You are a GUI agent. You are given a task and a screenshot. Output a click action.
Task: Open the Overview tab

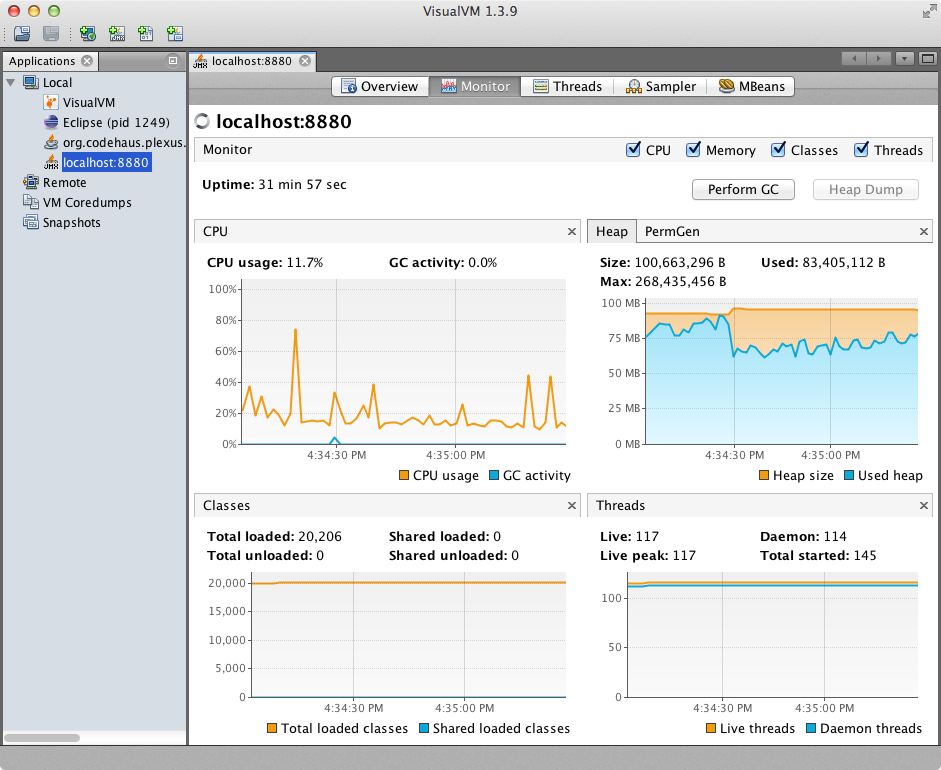(x=380, y=86)
